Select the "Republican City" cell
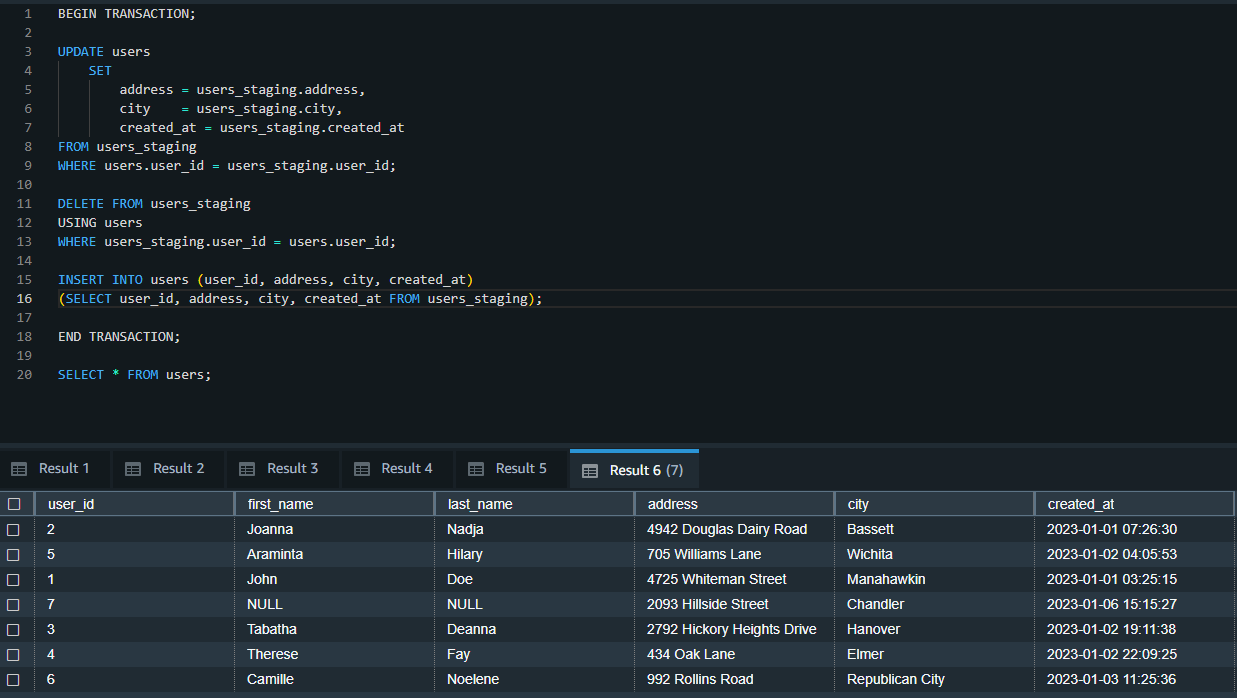The width and height of the screenshot is (1237, 698). [895, 679]
